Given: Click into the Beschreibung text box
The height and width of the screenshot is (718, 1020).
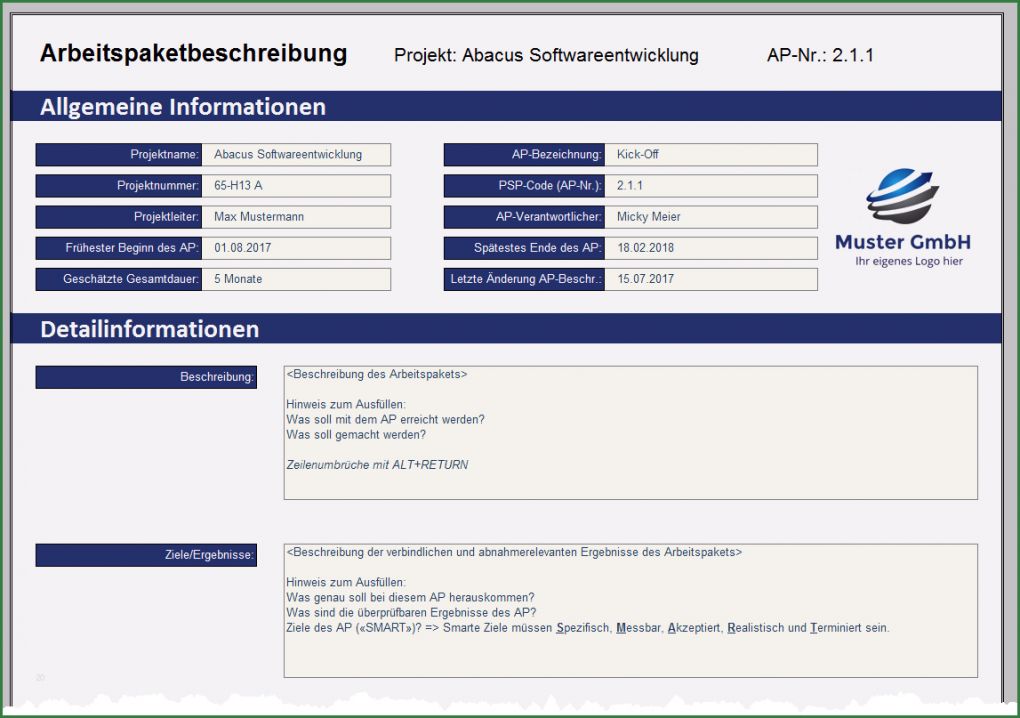Looking at the screenshot, I should coord(630,432).
